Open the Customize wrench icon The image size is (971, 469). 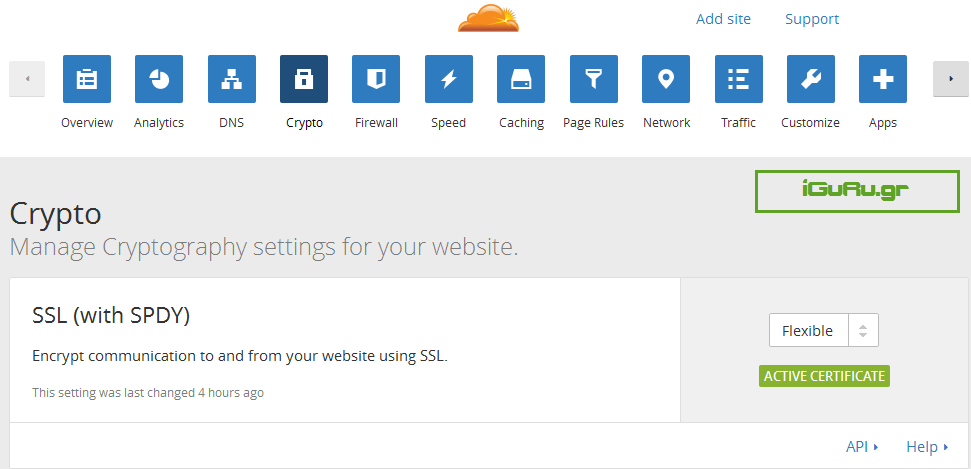[810, 79]
